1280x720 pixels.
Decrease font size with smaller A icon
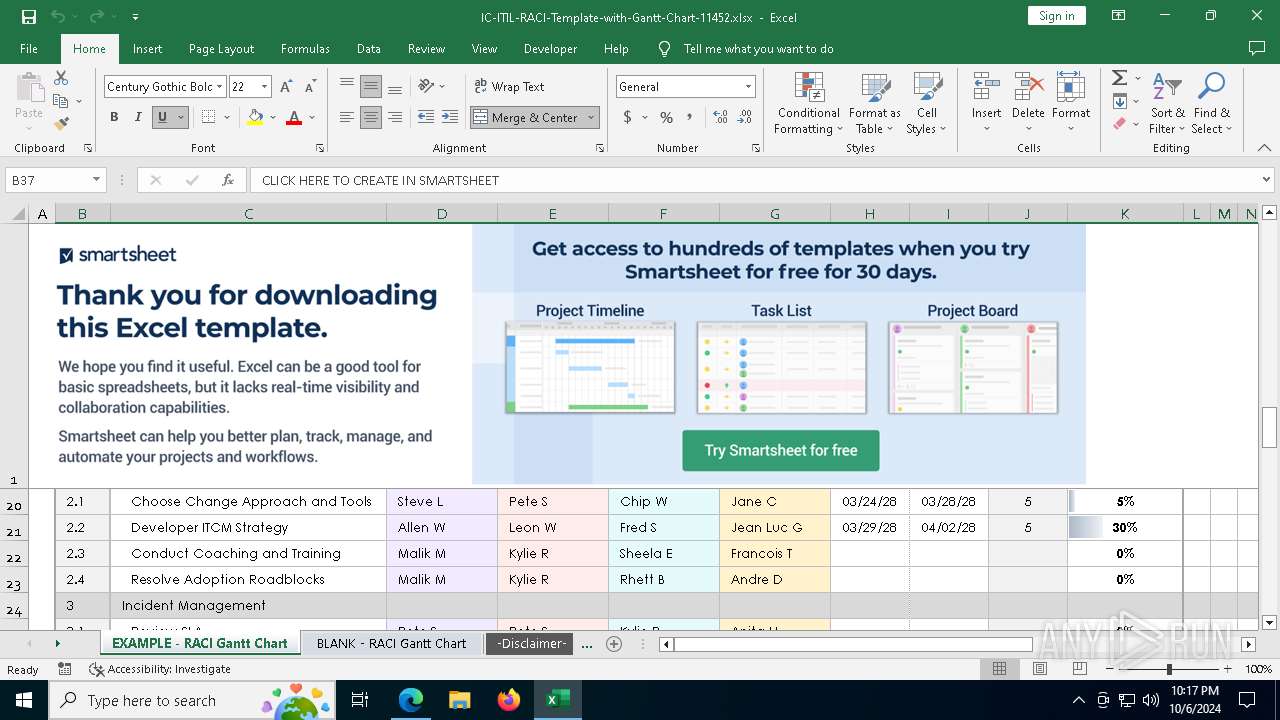(x=311, y=87)
